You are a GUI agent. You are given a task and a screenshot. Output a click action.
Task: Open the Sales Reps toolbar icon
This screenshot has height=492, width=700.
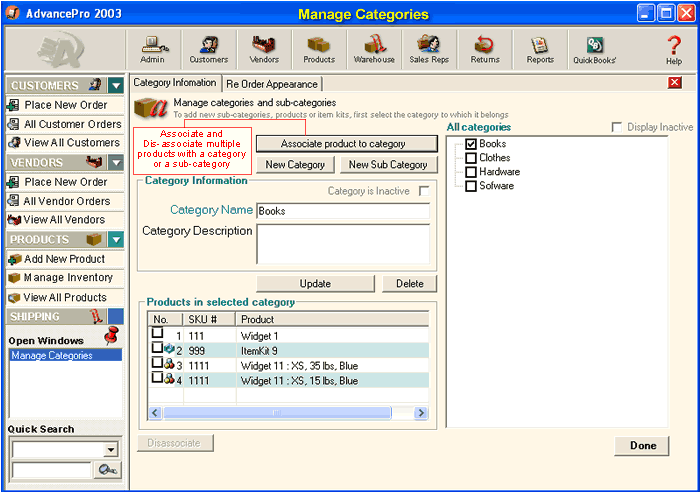click(429, 50)
